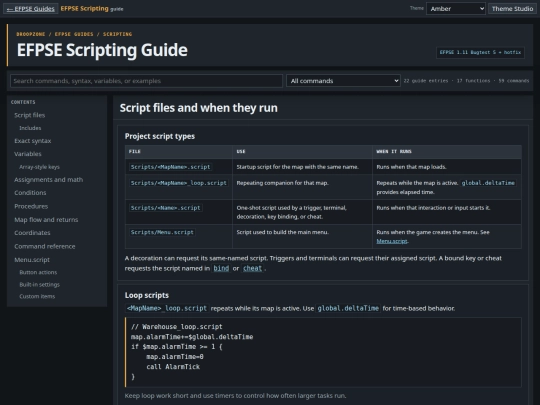Viewport: 540px width, 405px height.
Task: Expand the All commands filter dropdown
Action: [x=343, y=81]
